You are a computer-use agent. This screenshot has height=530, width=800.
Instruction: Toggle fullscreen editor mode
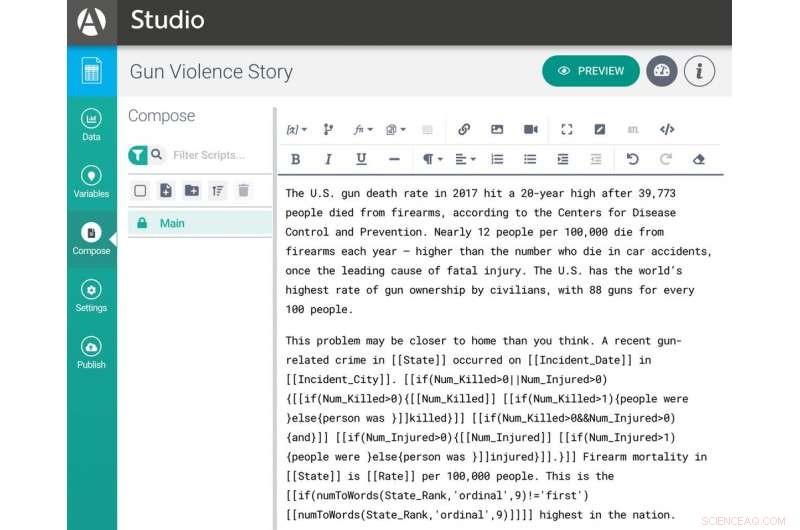point(566,129)
